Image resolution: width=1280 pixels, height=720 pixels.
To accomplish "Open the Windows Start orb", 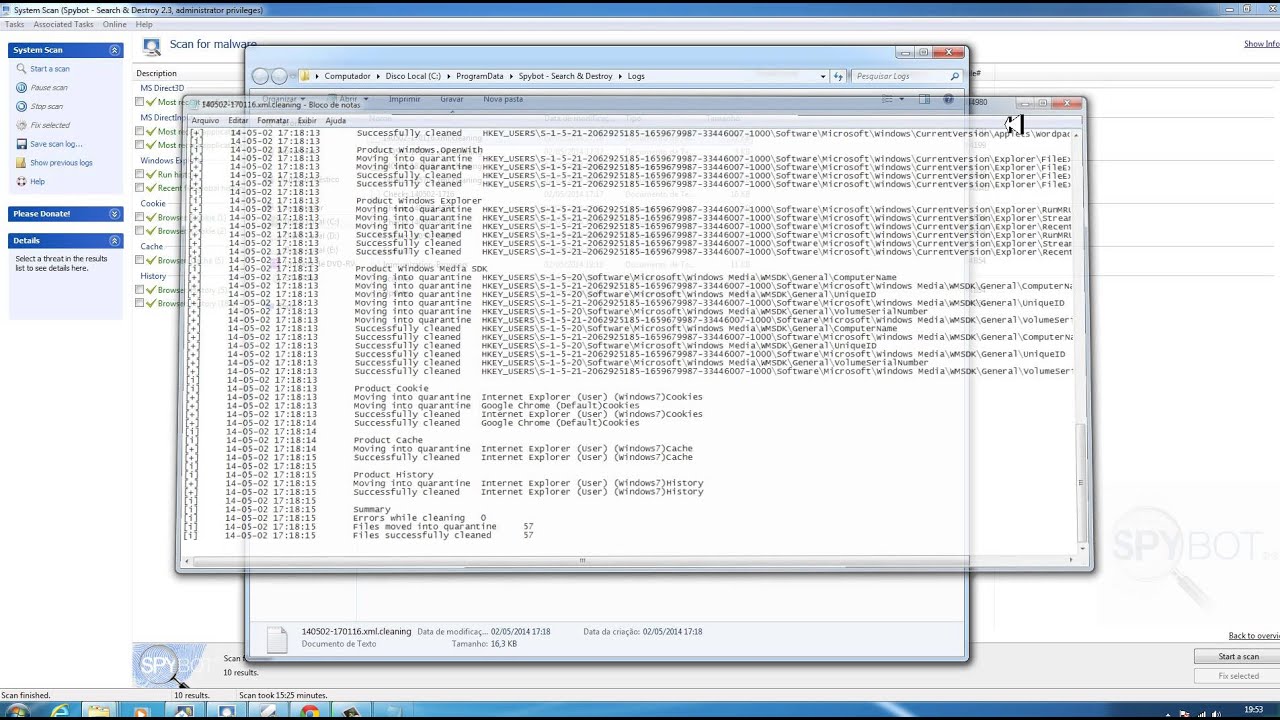I will click(x=18, y=711).
